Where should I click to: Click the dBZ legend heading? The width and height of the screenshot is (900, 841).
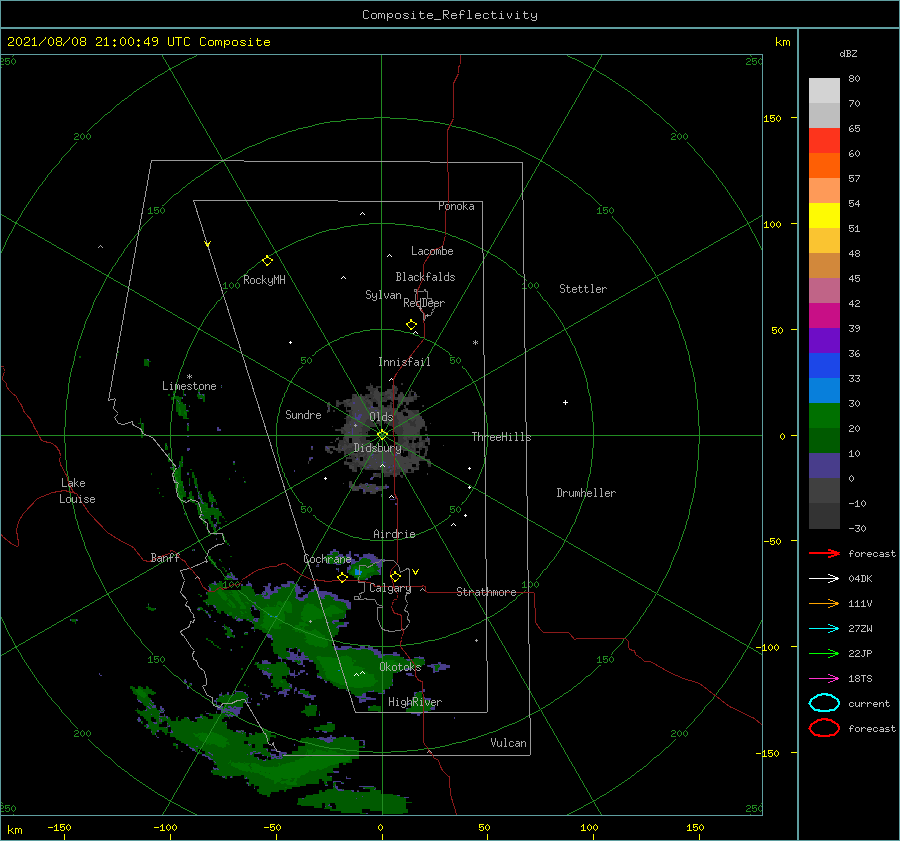pyautogui.click(x=848, y=54)
